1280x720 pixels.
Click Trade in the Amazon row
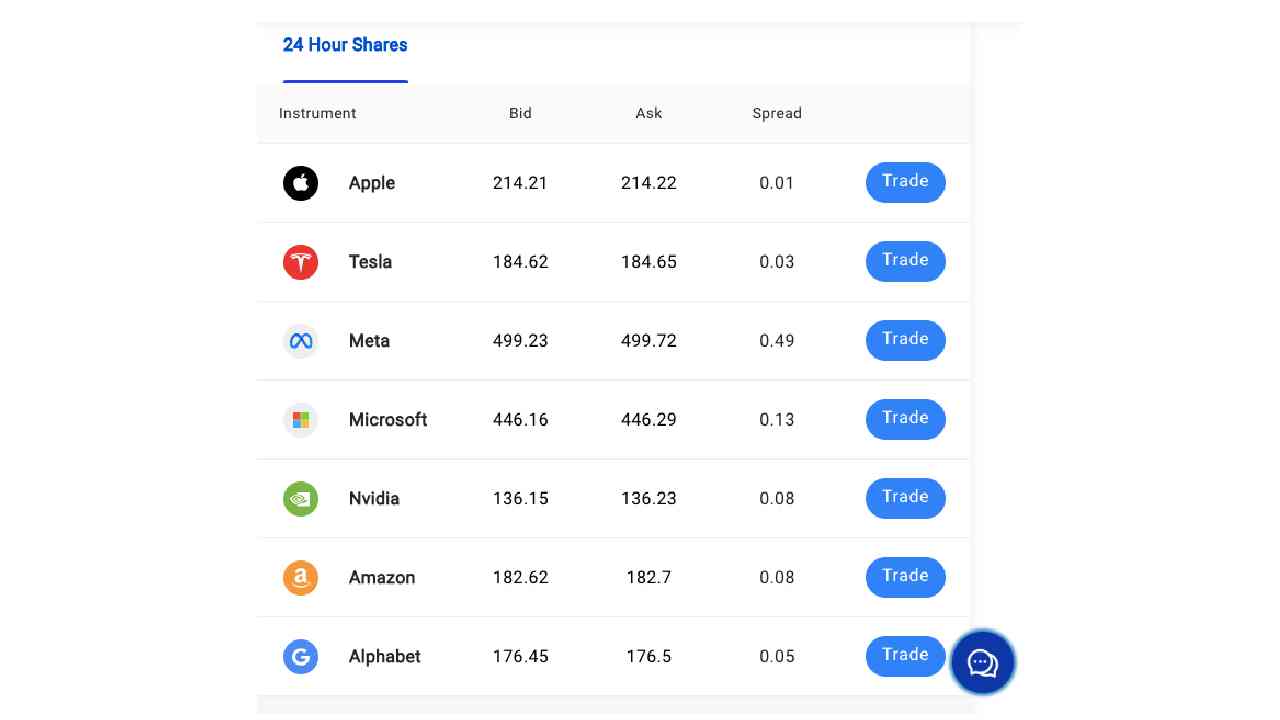pyautogui.click(x=905, y=577)
